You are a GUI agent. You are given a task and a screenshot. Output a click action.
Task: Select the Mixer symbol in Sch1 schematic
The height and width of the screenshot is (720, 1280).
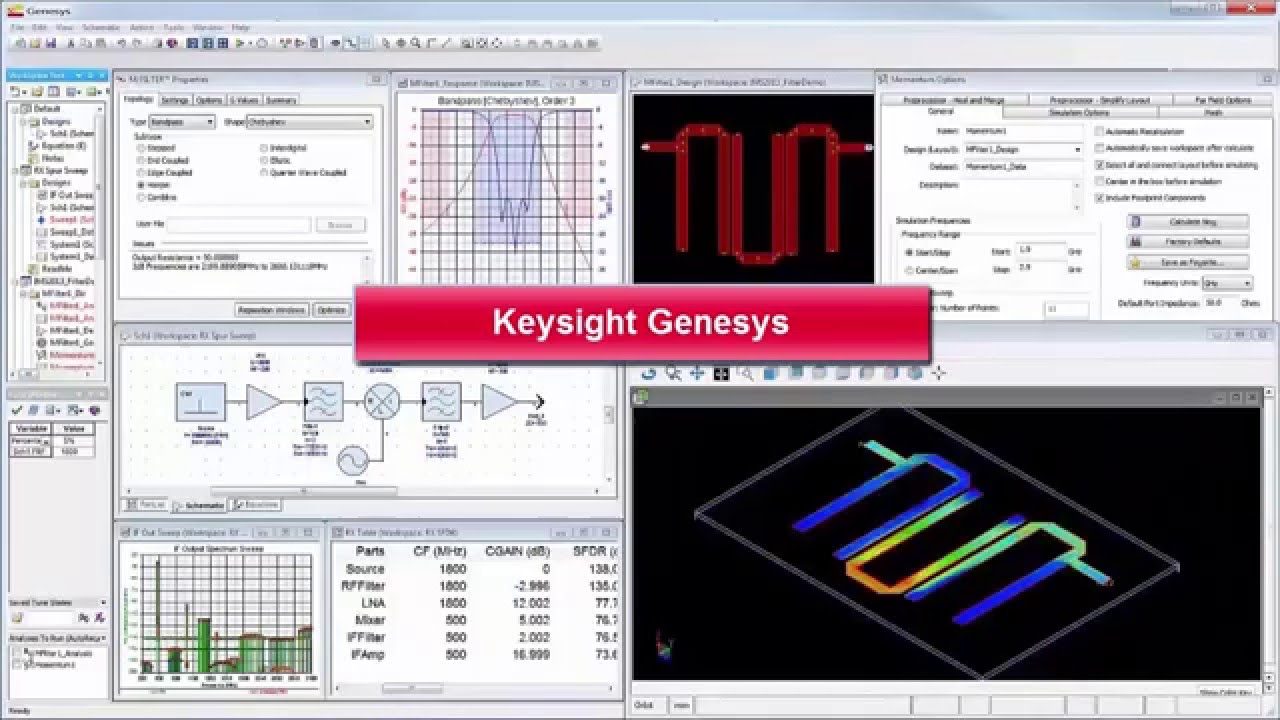[x=381, y=402]
